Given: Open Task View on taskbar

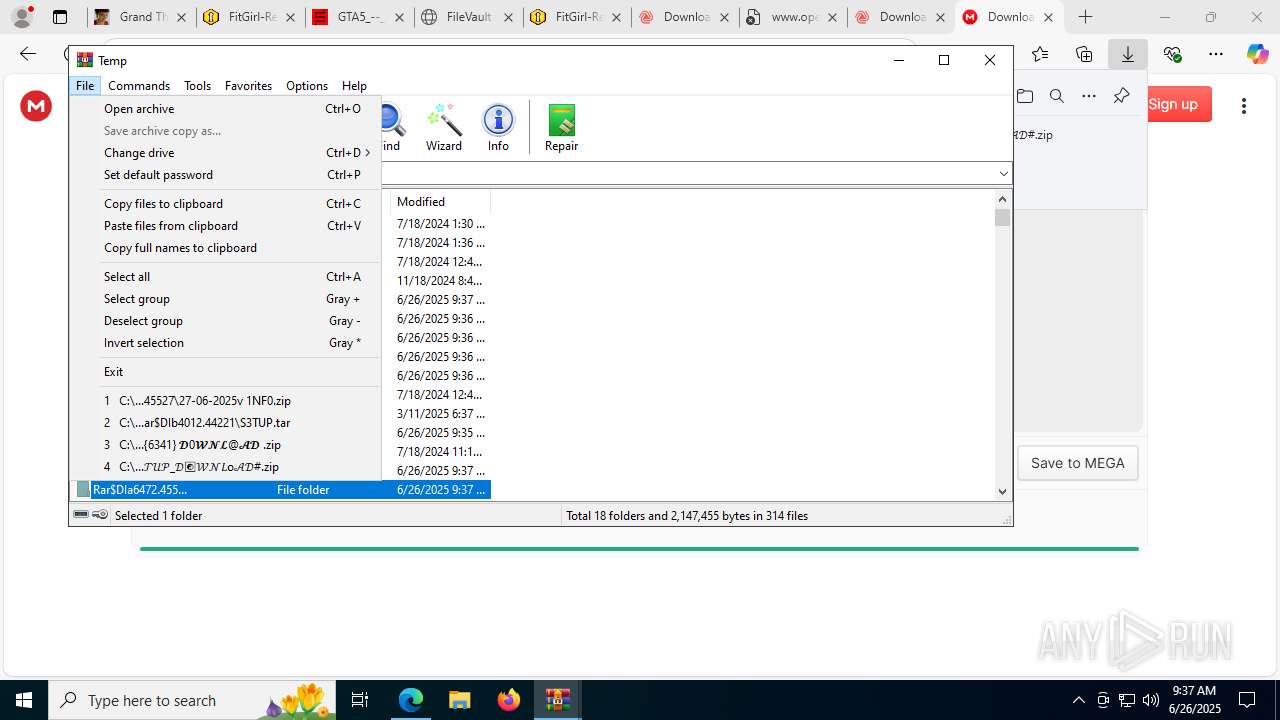Looking at the screenshot, I should point(360,700).
